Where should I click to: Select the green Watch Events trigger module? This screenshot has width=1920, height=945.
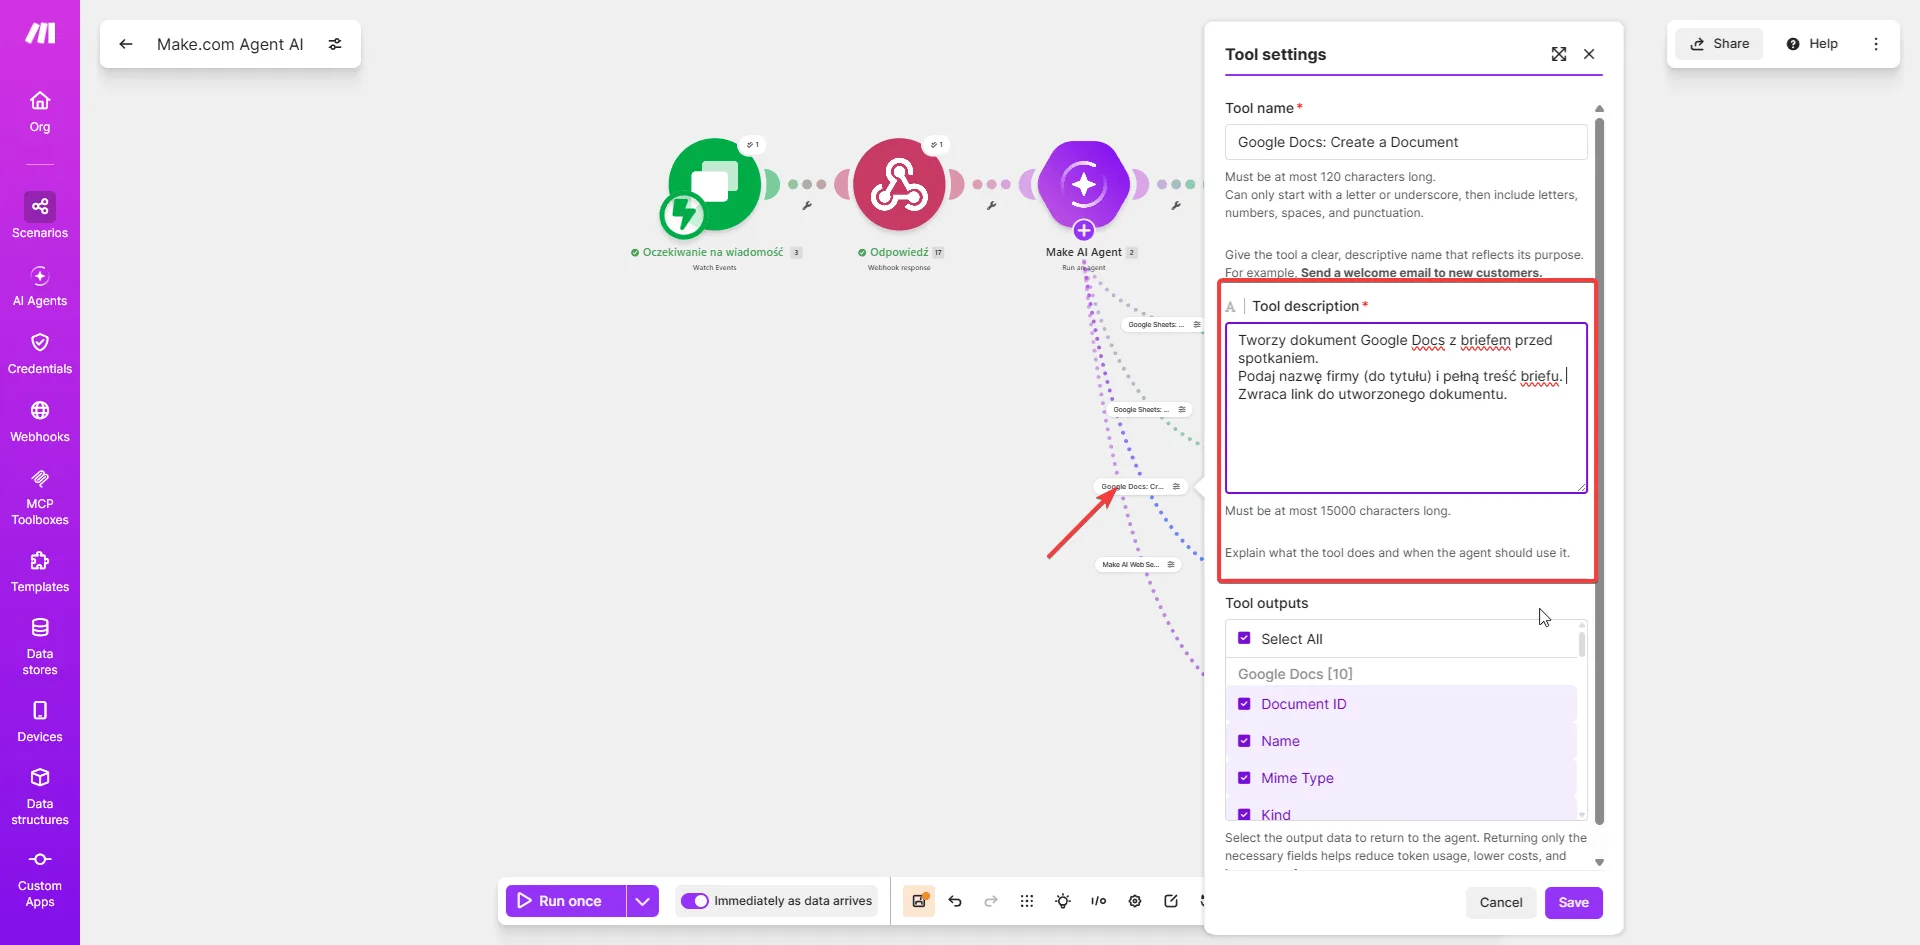(x=714, y=185)
